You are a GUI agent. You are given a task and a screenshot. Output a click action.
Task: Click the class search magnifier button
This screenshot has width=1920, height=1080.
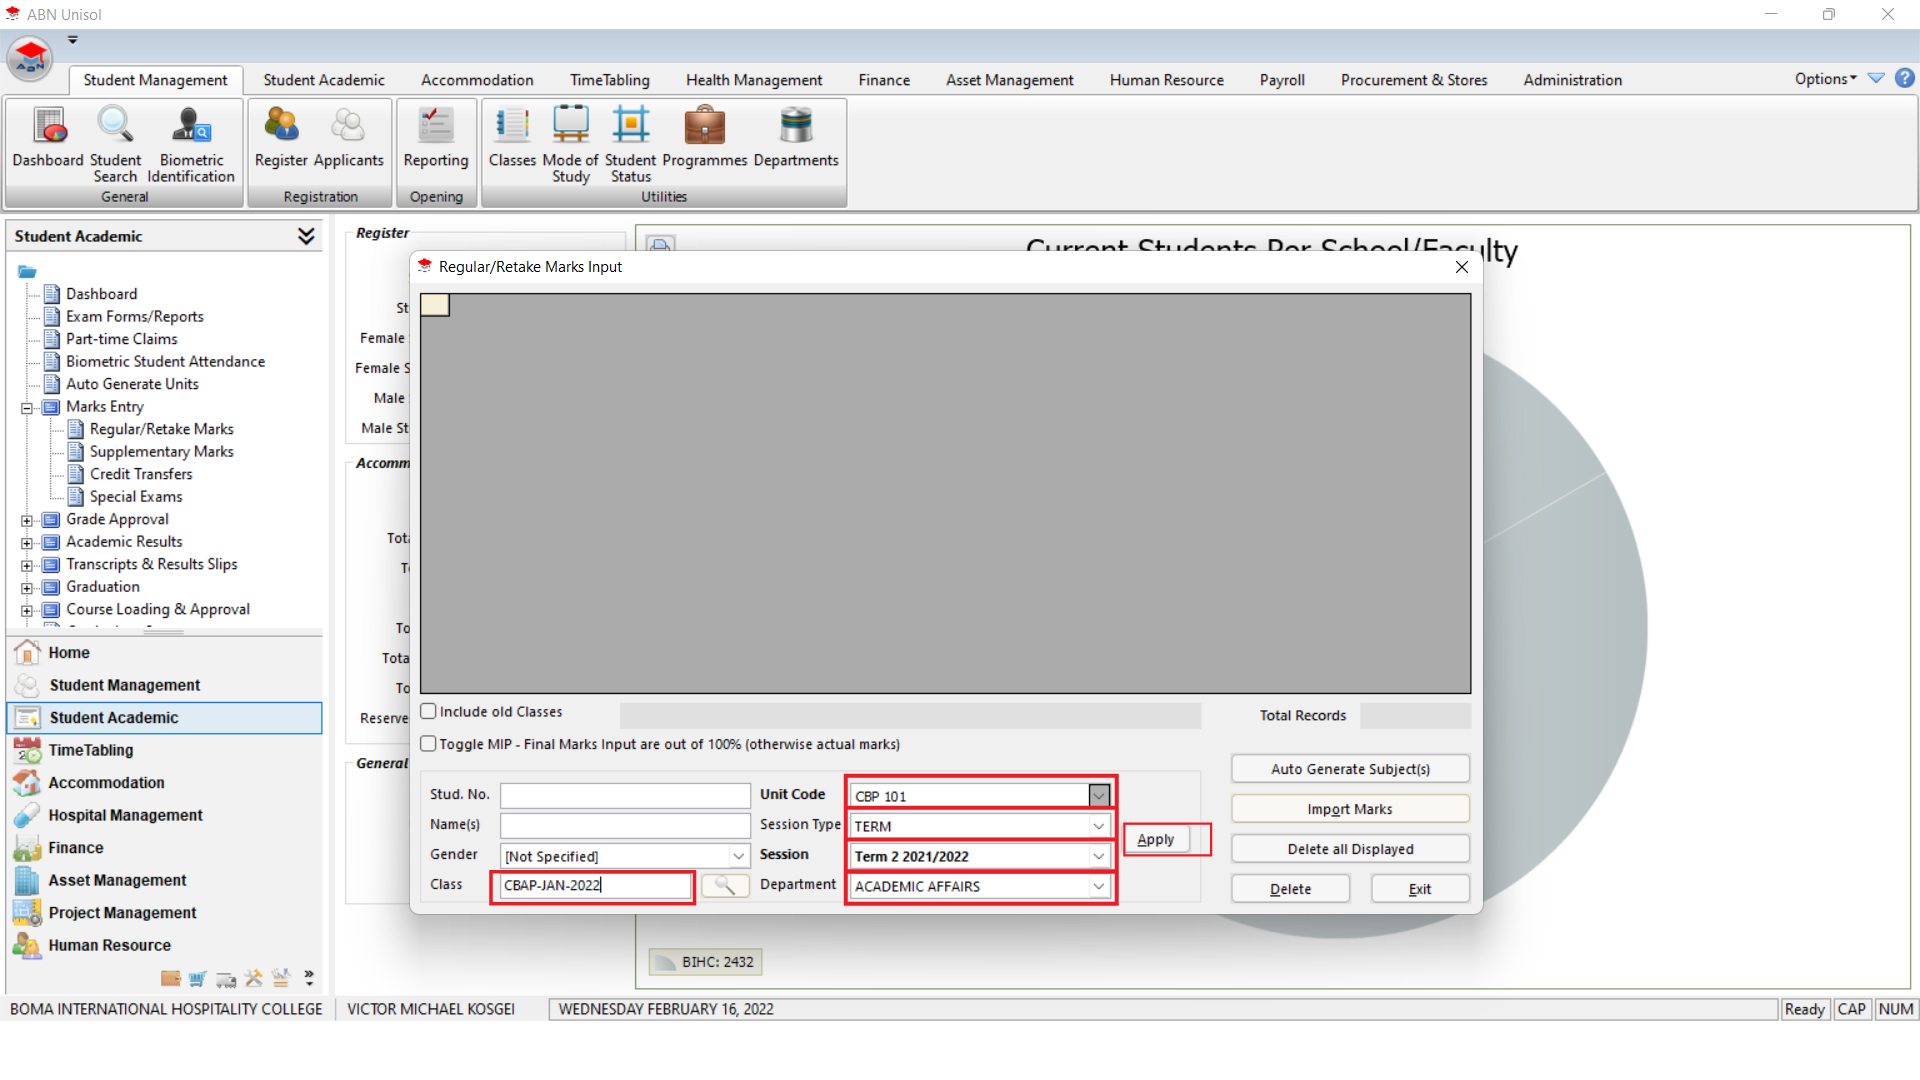point(725,886)
